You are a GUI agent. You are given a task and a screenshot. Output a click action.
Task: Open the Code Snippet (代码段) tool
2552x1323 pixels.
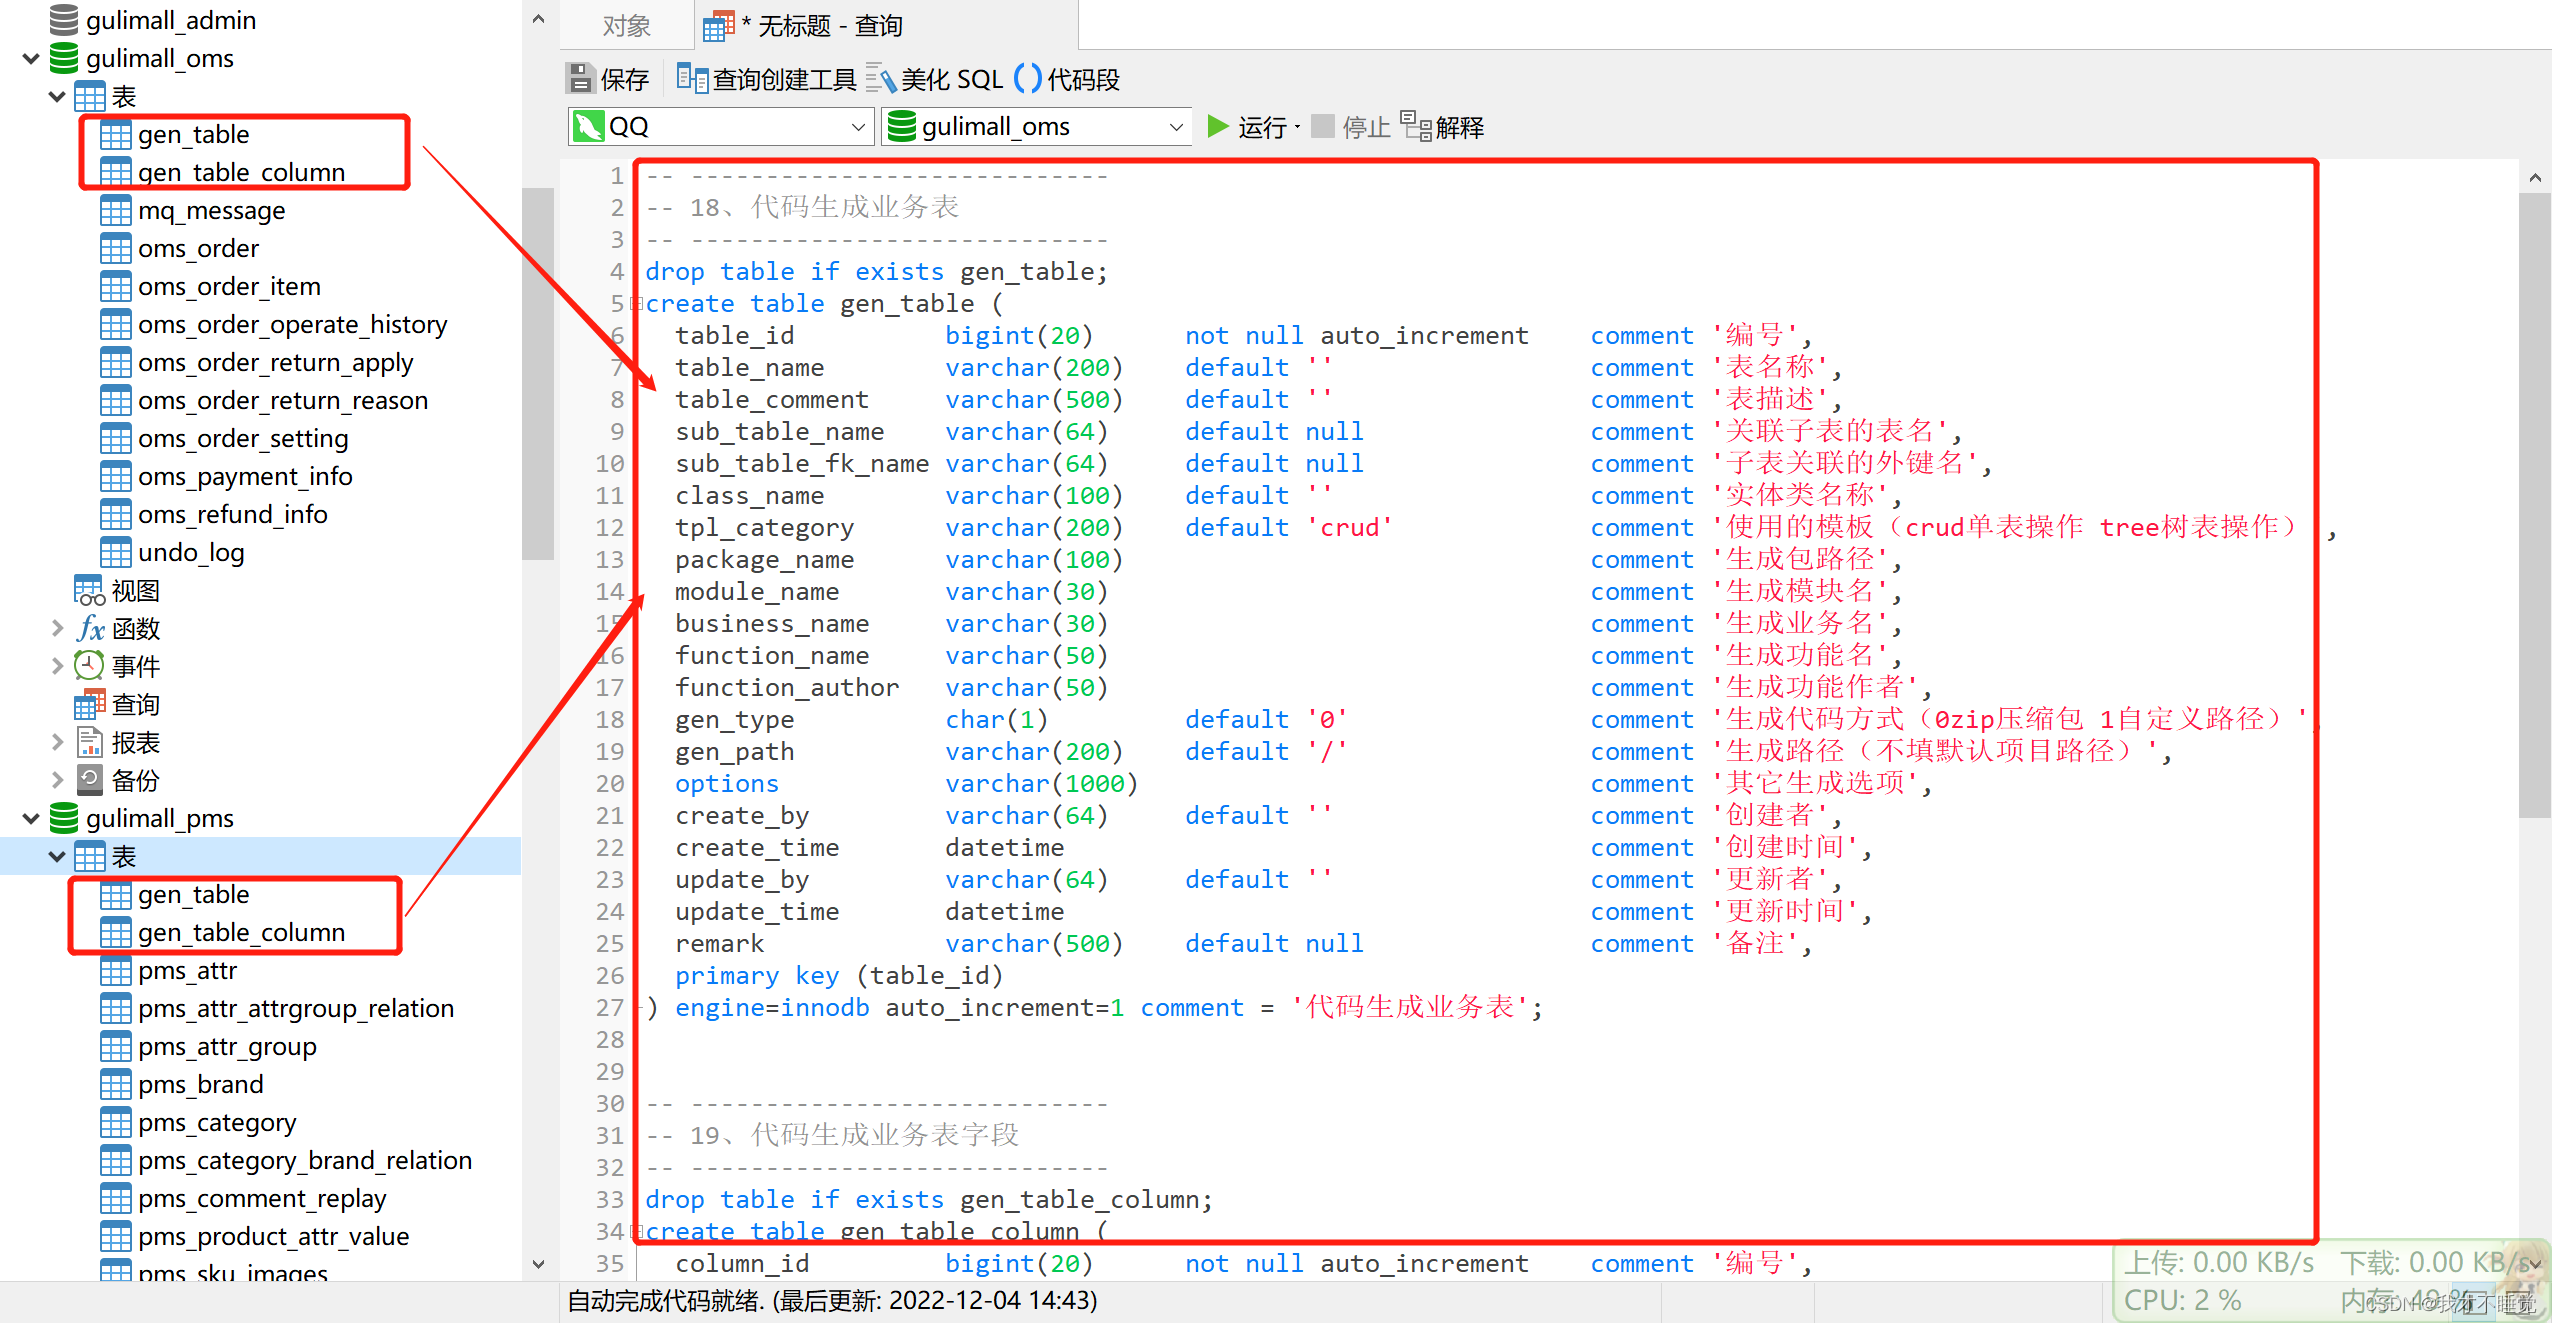coord(1028,78)
